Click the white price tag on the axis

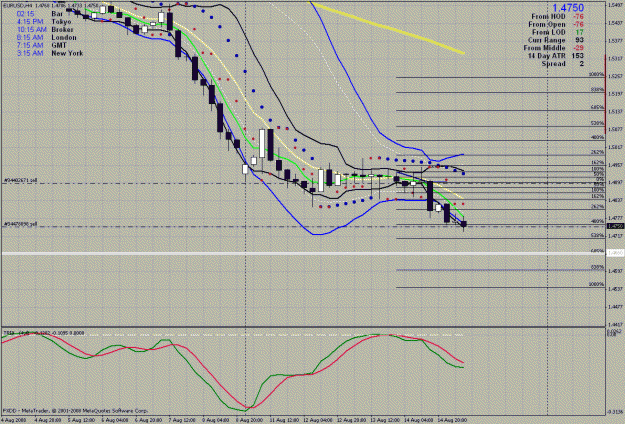616,253
